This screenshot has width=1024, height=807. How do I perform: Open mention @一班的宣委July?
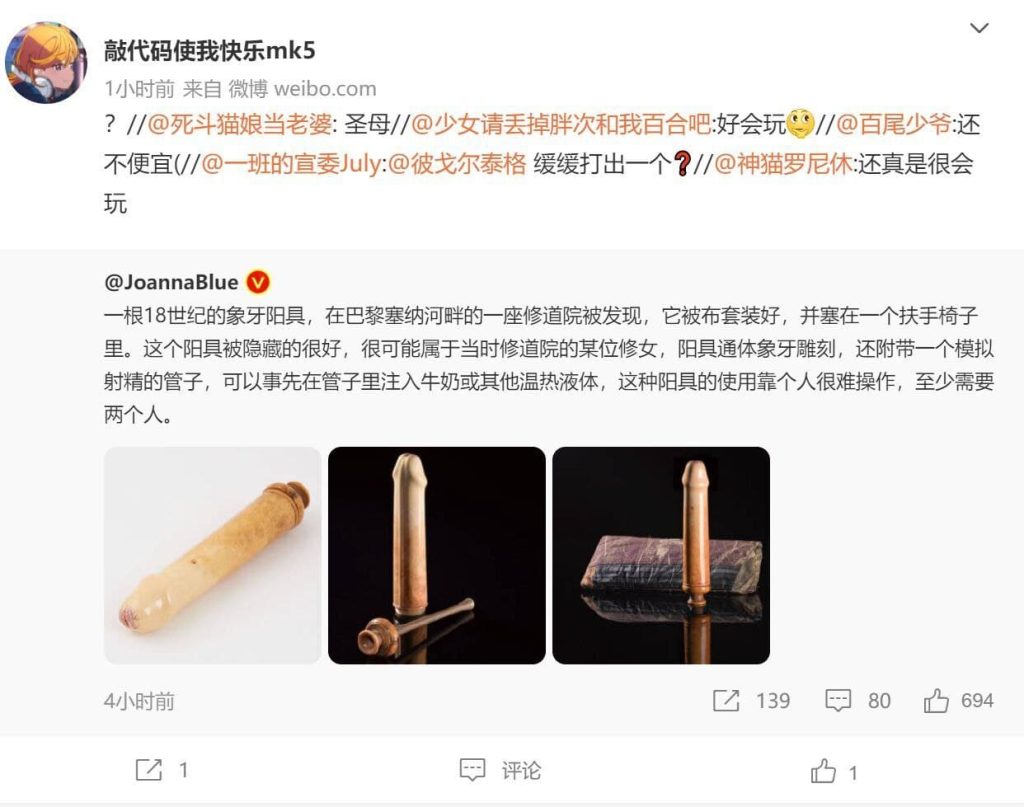tap(291, 163)
